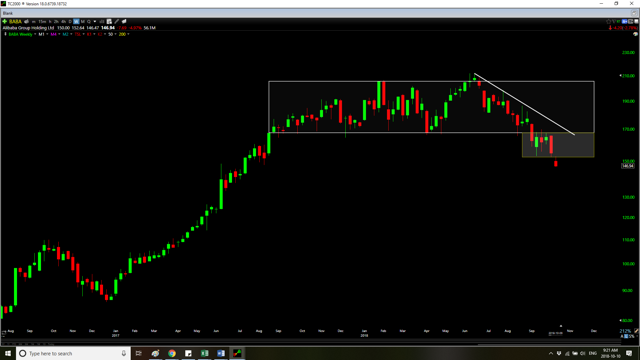Select the weekly W timeframe tab
Screen dimensions: 640x360
(x=76, y=21)
